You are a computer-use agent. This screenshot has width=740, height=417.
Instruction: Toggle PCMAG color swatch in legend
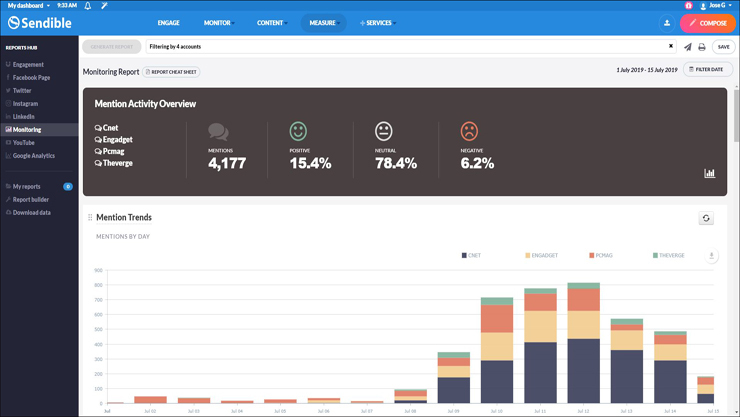592,256
